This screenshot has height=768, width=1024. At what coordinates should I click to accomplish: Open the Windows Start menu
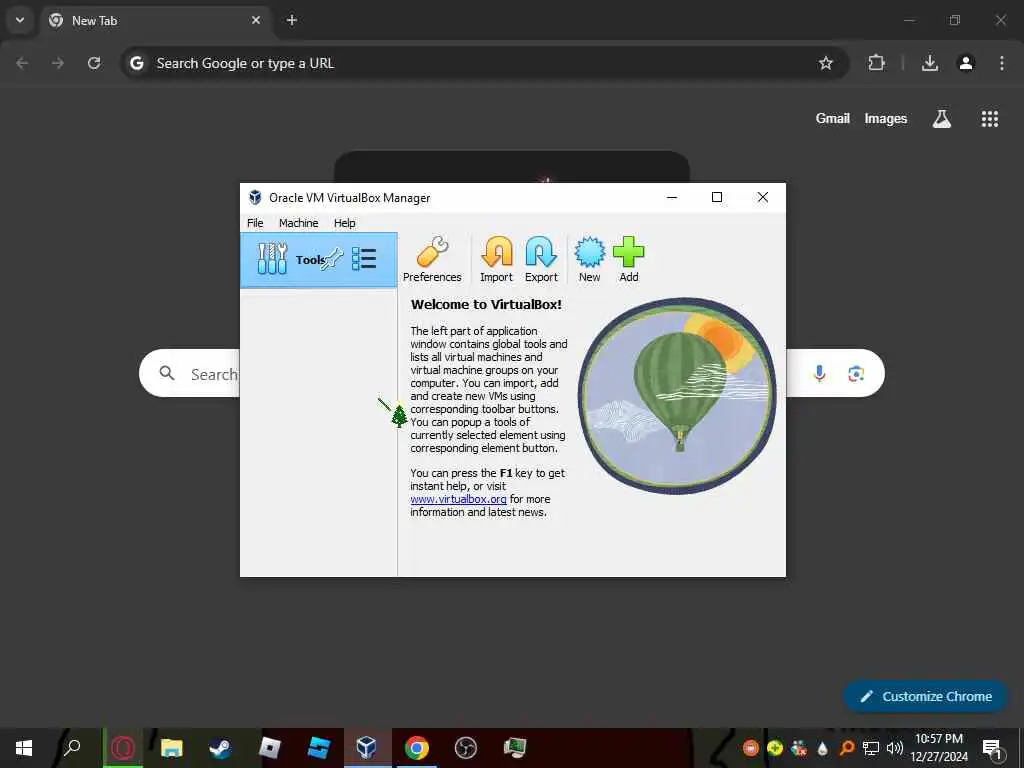point(24,748)
